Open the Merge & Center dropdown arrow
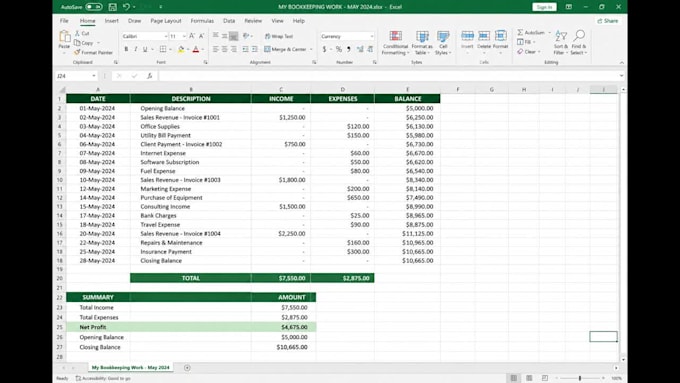Screen dimensions: 680x383 (x=311, y=49)
